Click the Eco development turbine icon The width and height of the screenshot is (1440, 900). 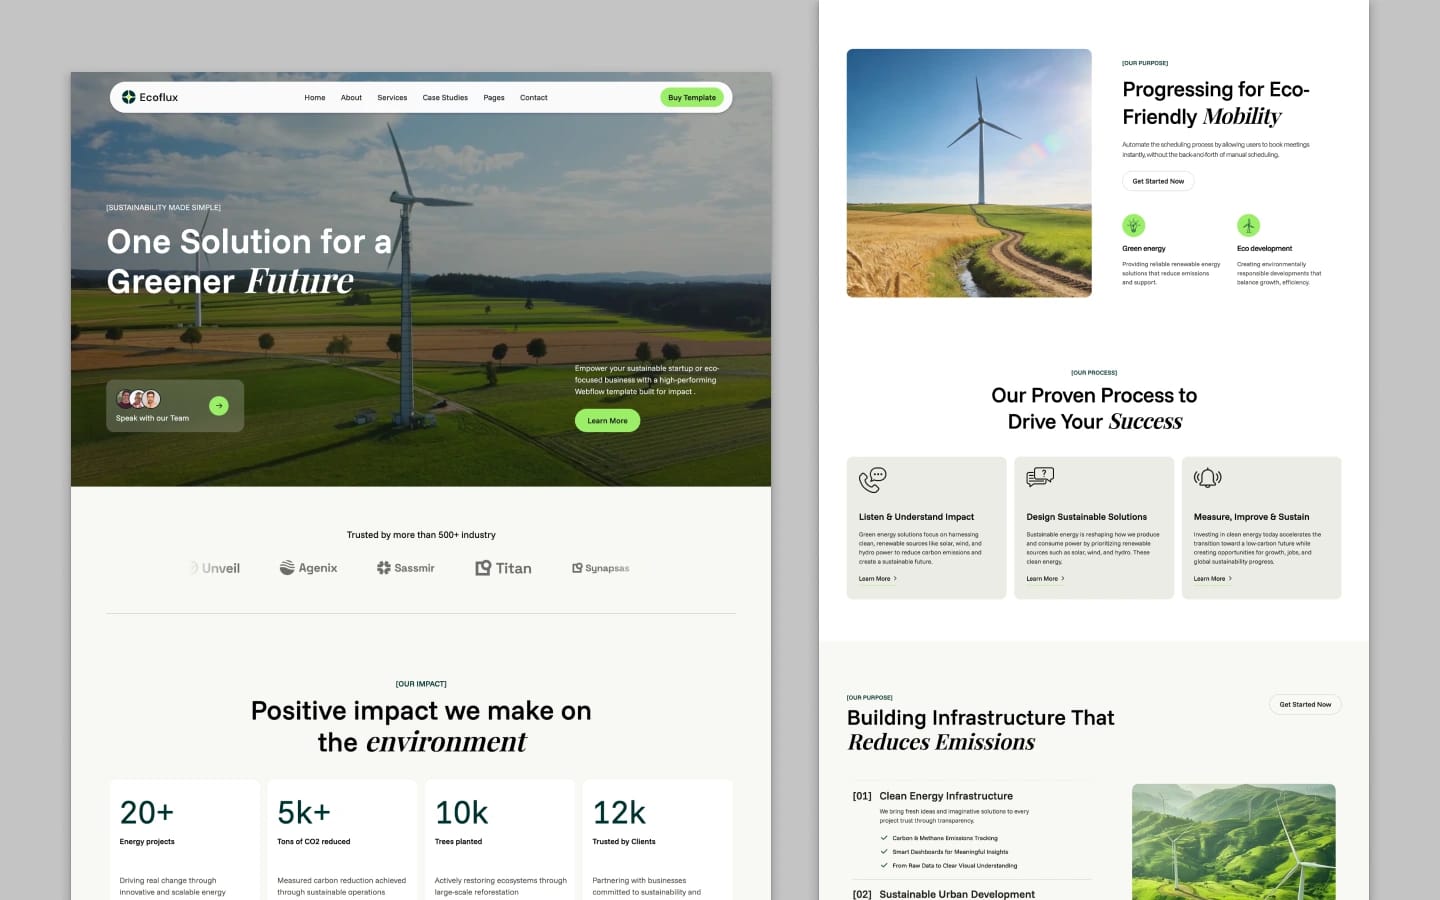tap(1248, 225)
